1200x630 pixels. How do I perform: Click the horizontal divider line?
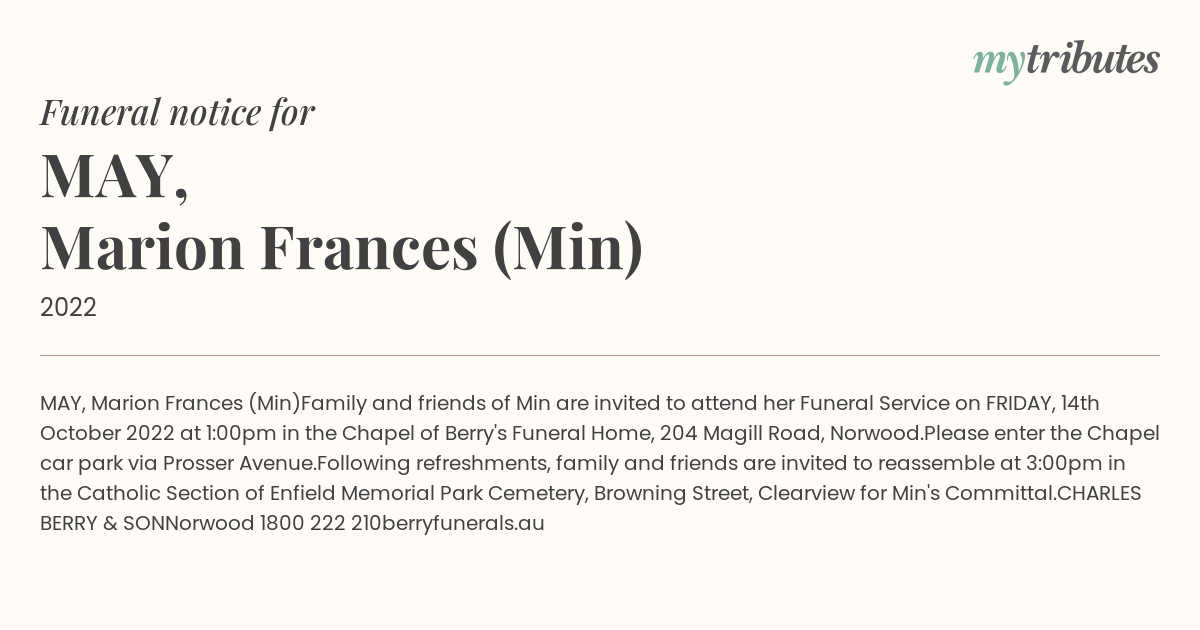coord(600,355)
